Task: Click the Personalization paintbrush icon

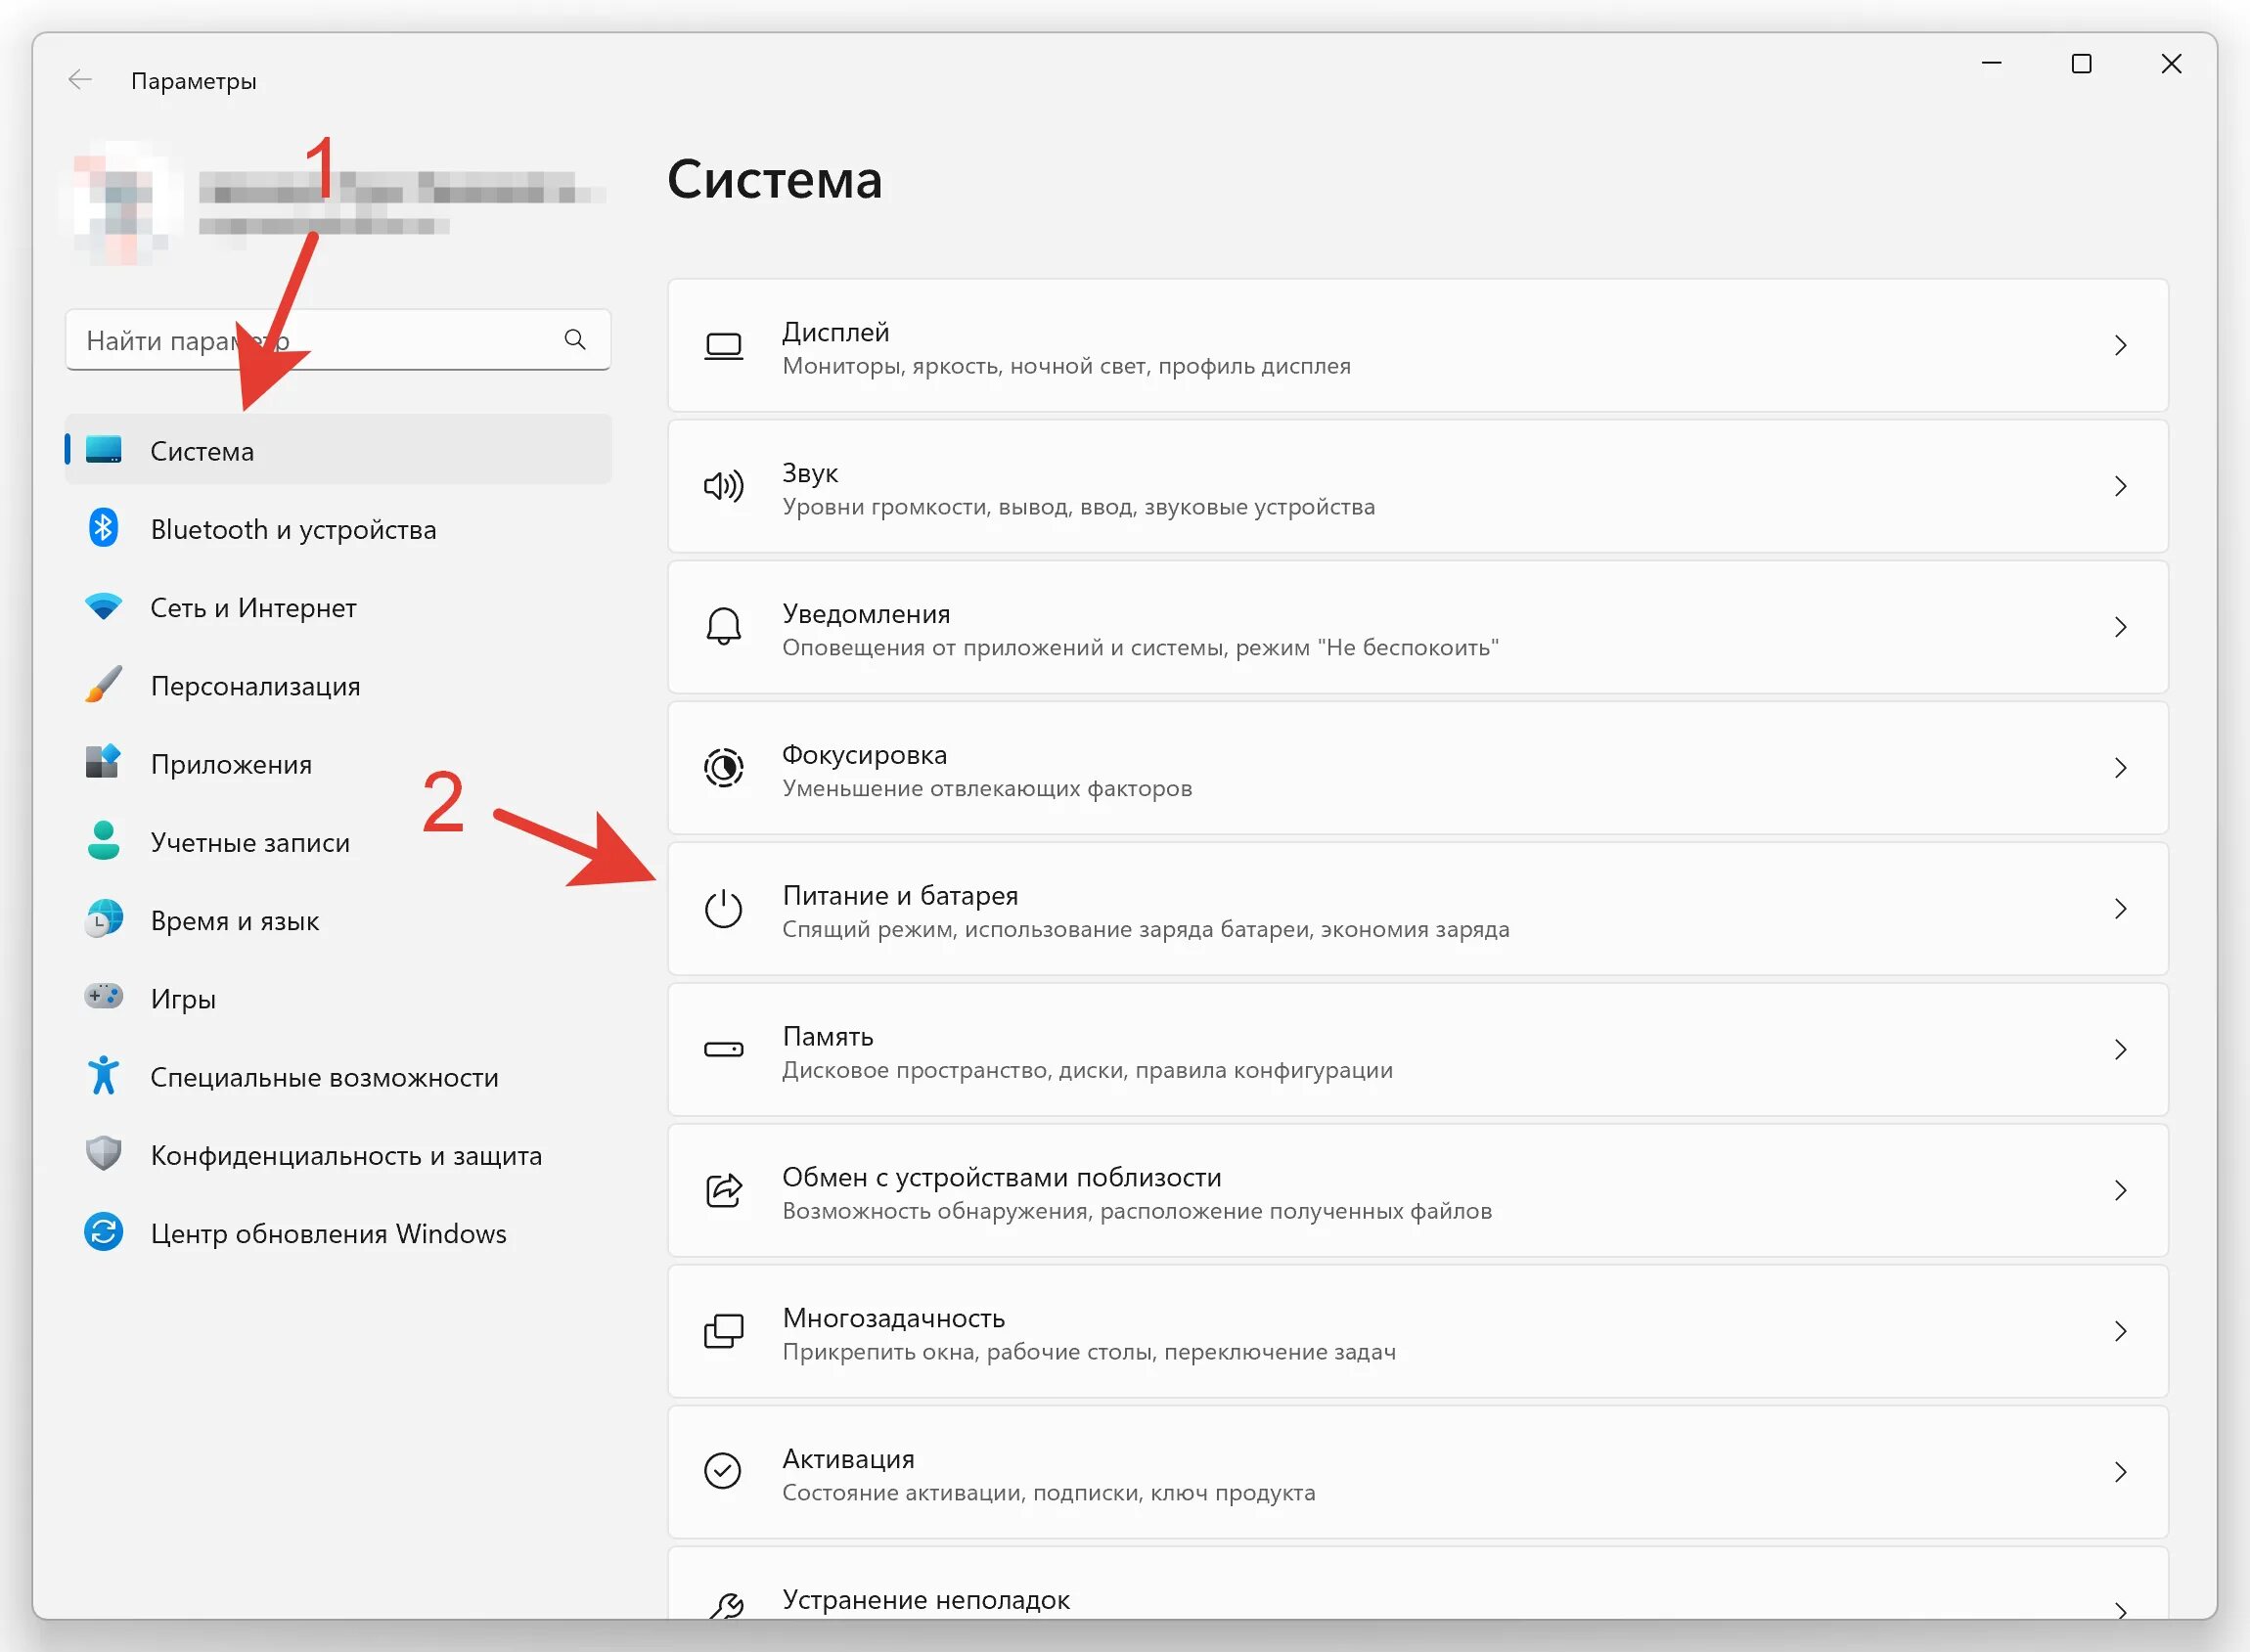Action: click(103, 685)
